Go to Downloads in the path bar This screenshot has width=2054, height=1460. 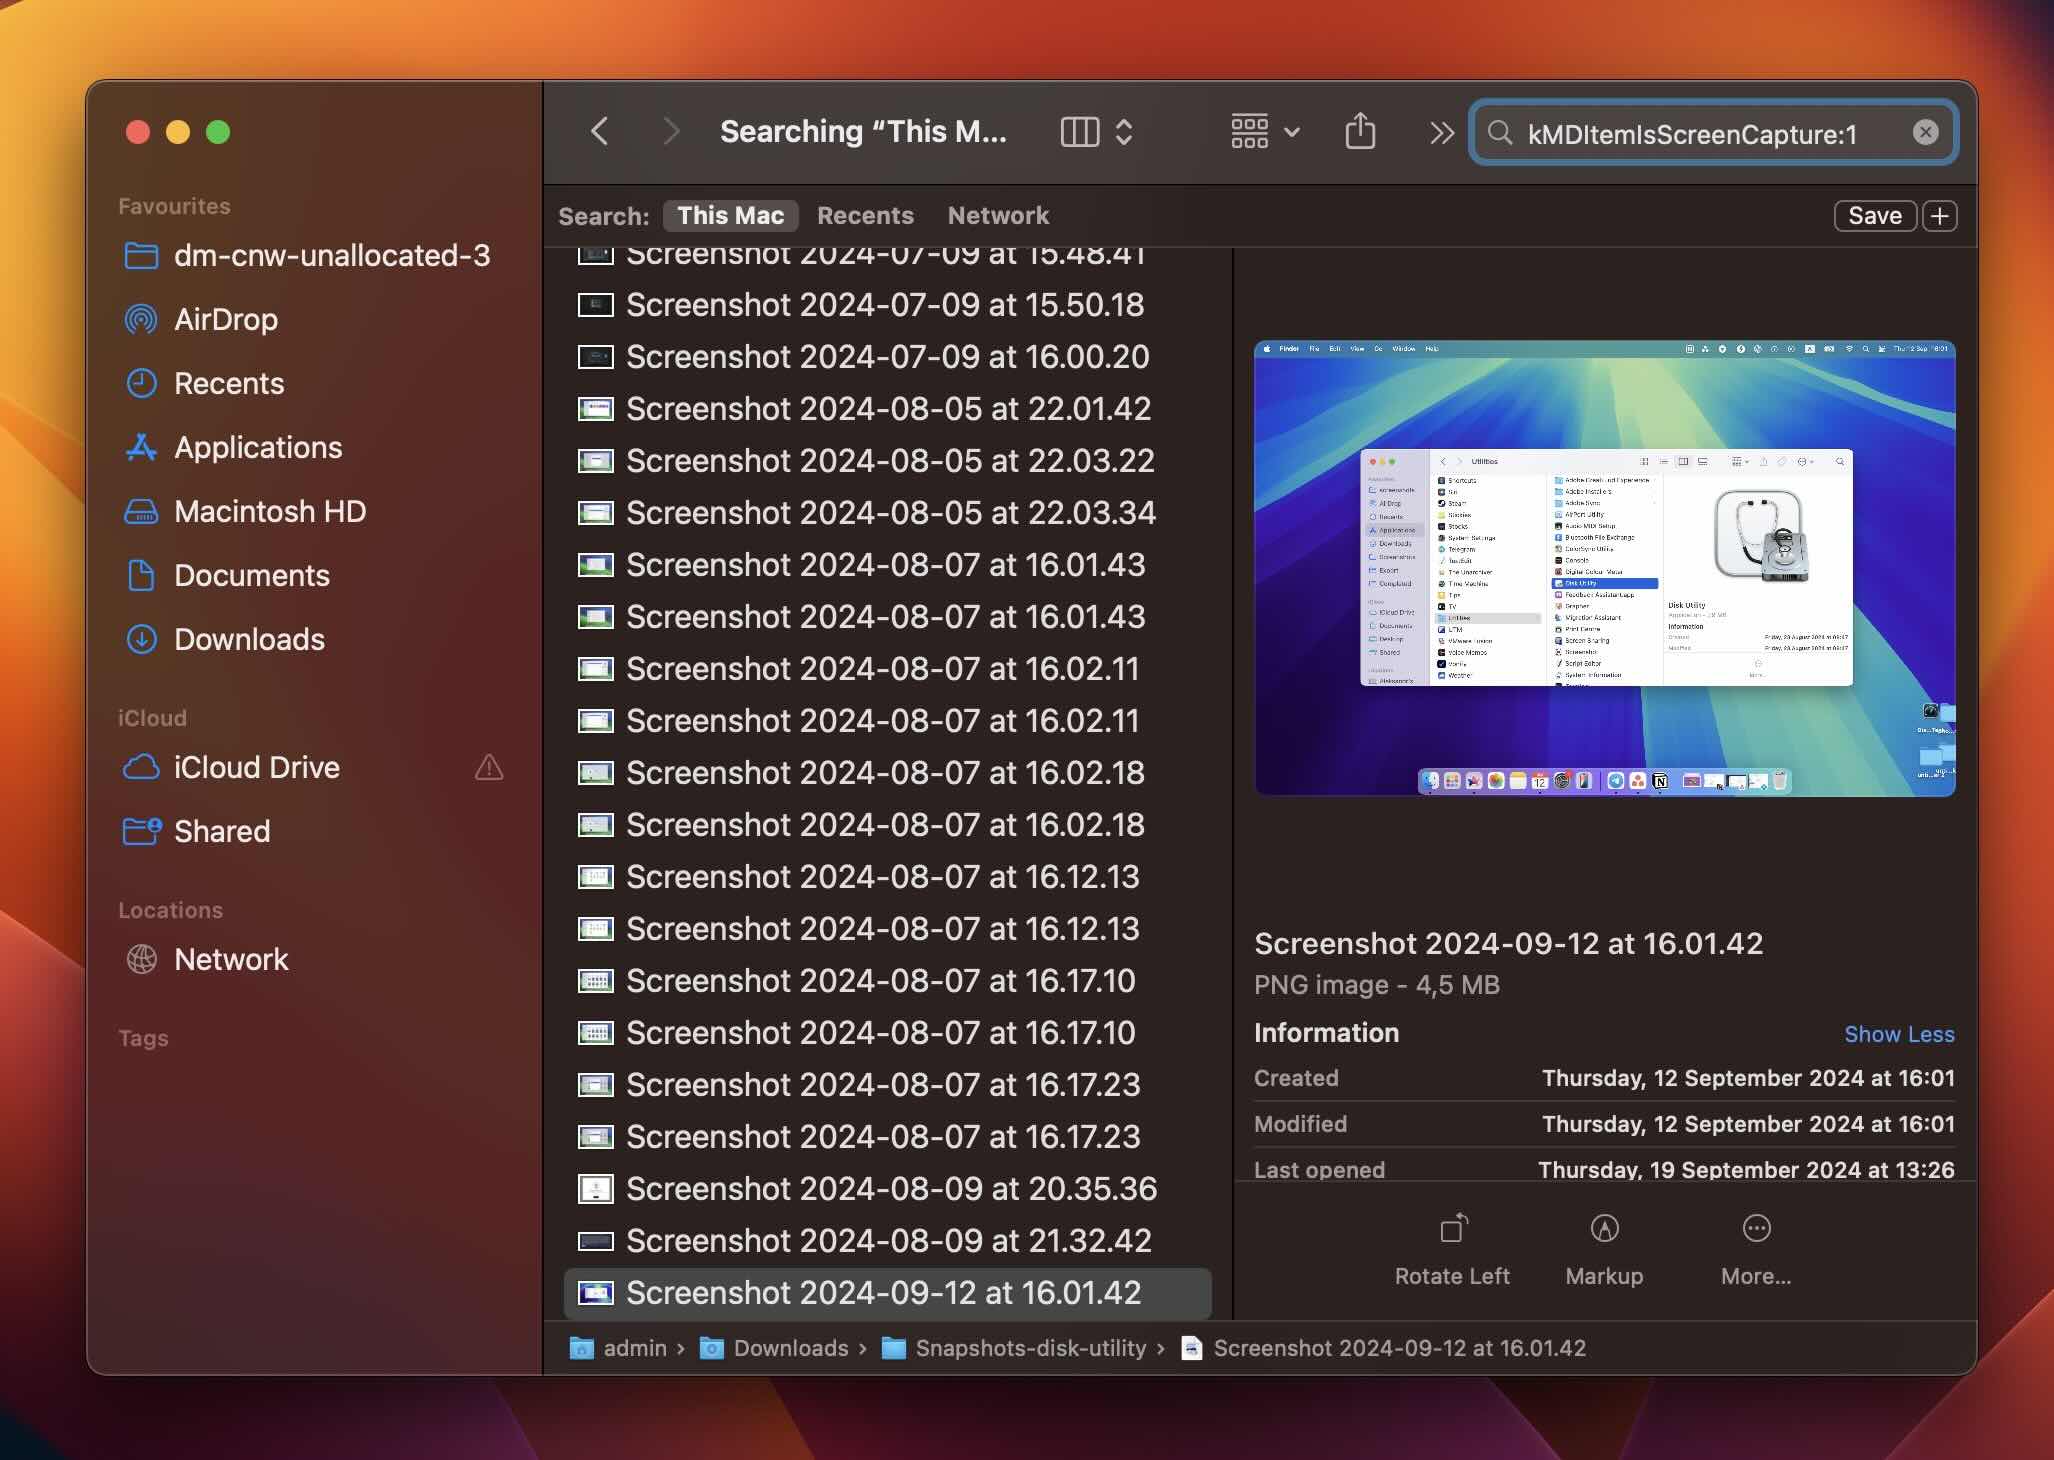(x=773, y=1348)
